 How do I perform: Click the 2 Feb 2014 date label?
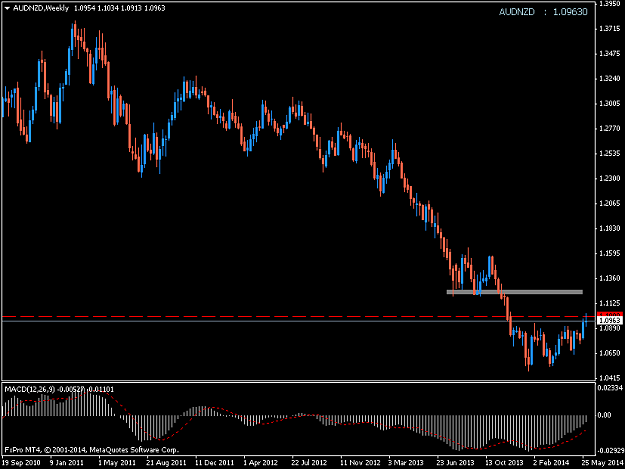pos(552,463)
